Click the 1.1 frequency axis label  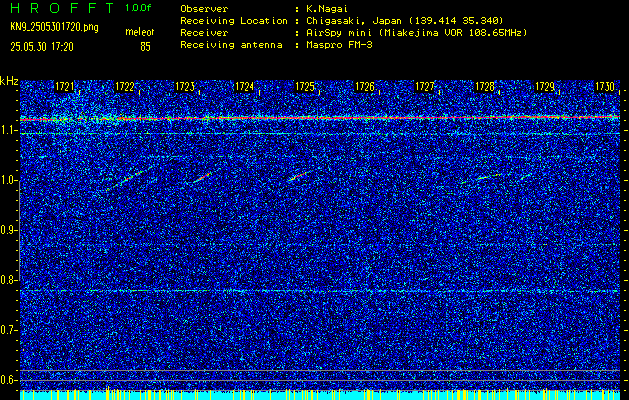coord(8,130)
